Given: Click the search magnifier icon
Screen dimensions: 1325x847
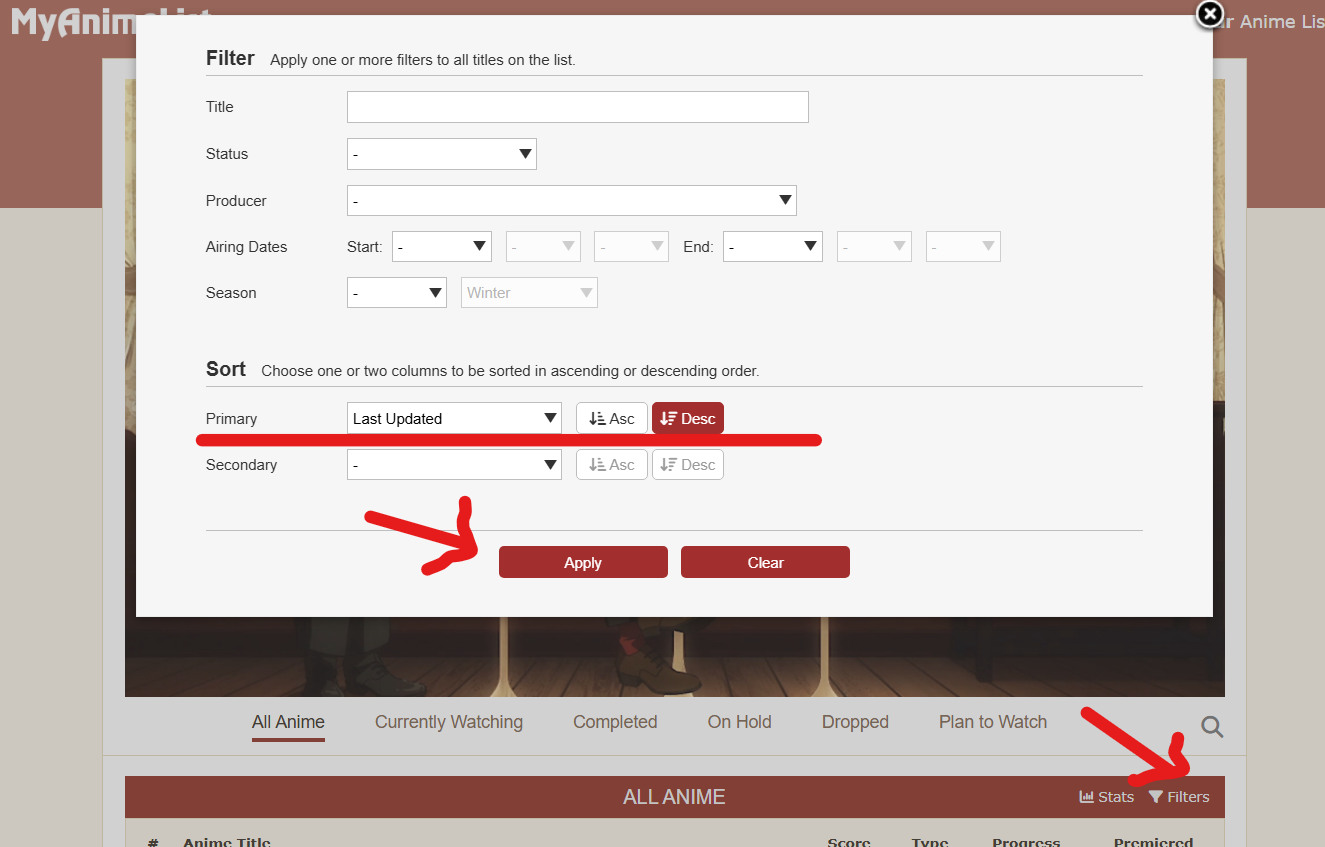Looking at the screenshot, I should pyautogui.click(x=1212, y=727).
